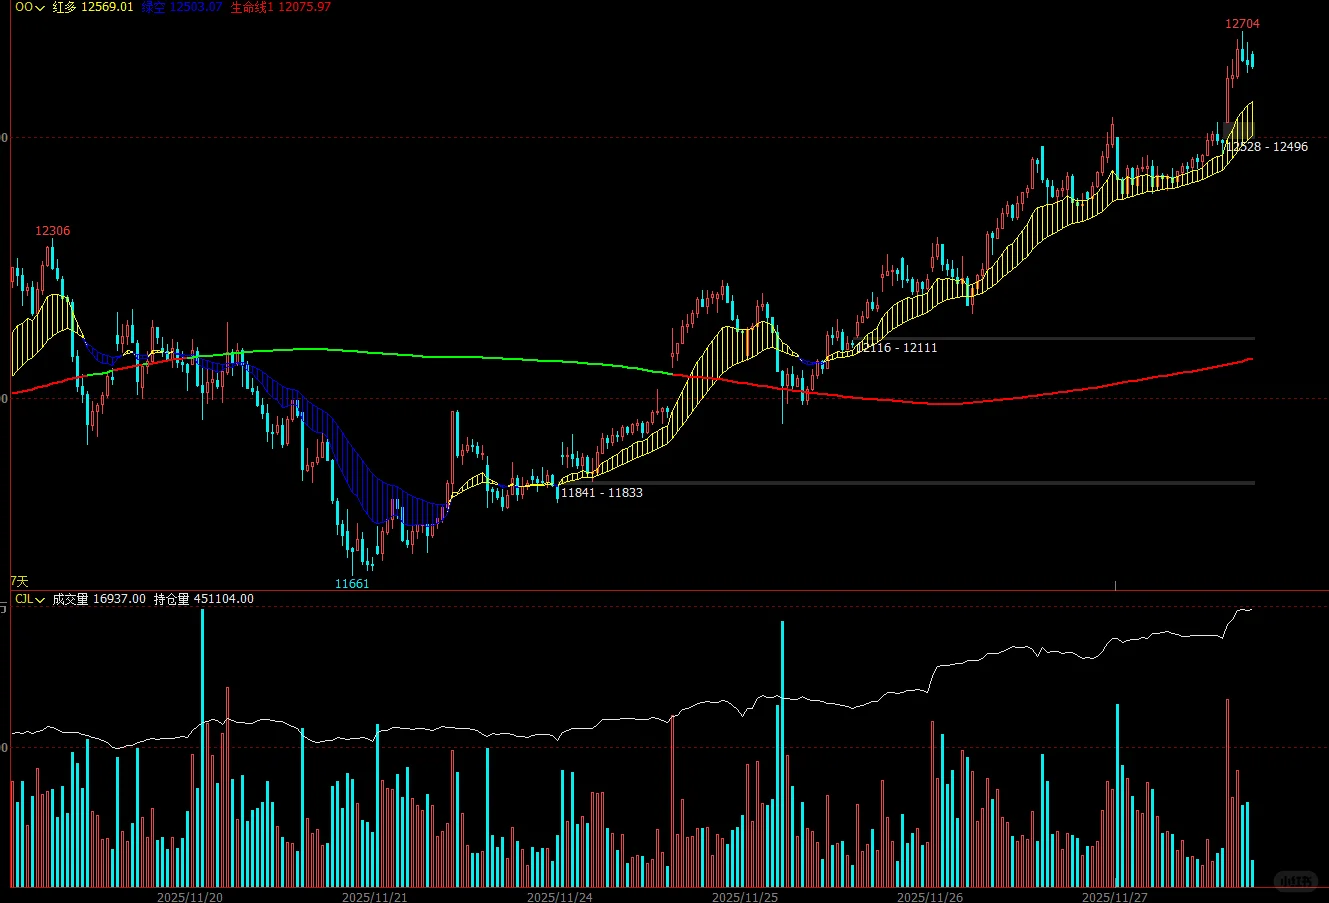Select the 2025/11/21 date on the time axis

375,897
